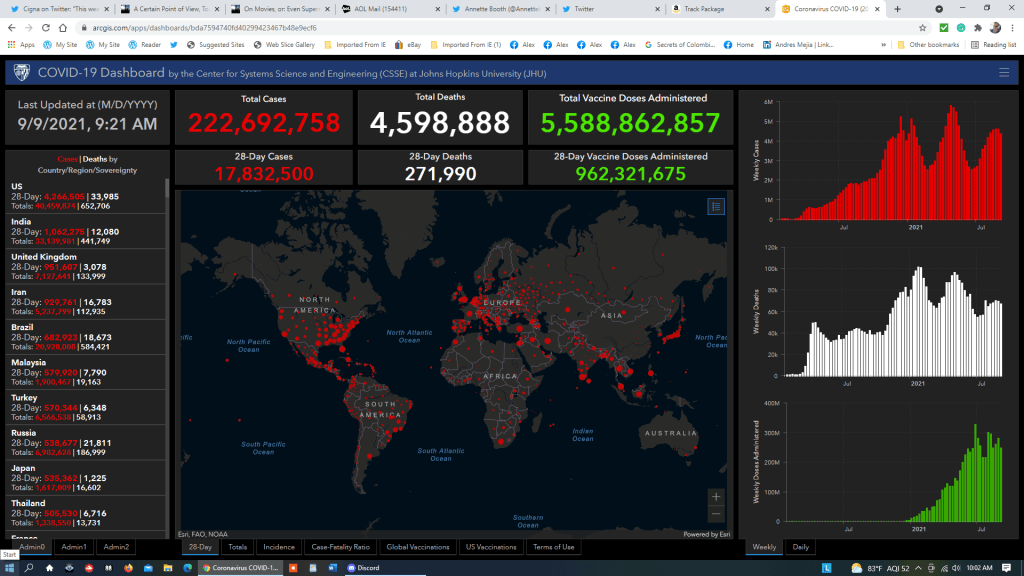The height and width of the screenshot is (576, 1024).
Task: Zoom out on the map
Action: (715, 514)
